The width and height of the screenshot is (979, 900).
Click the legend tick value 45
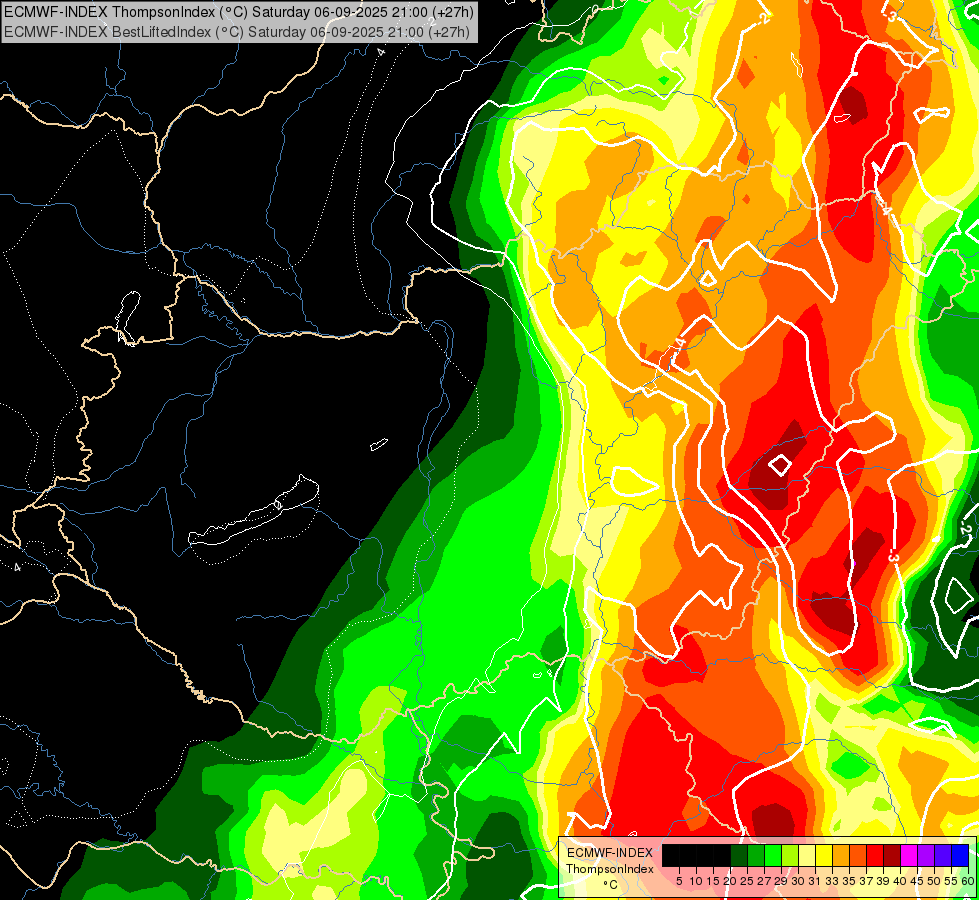[917, 881]
